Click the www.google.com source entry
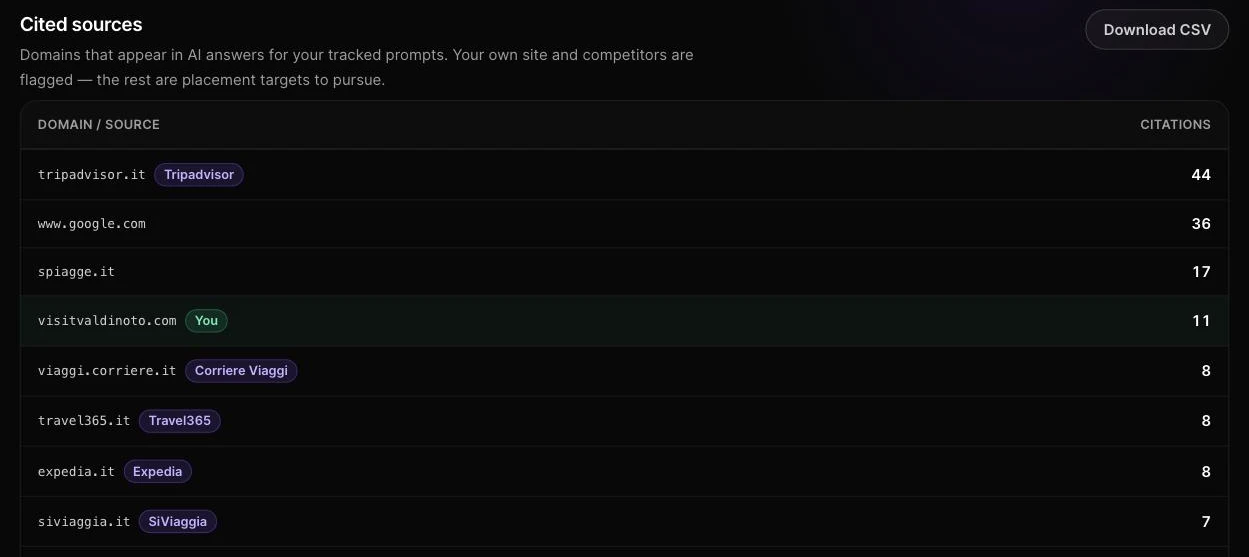Viewport: 1249px width, 557px height. (x=92, y=224)
